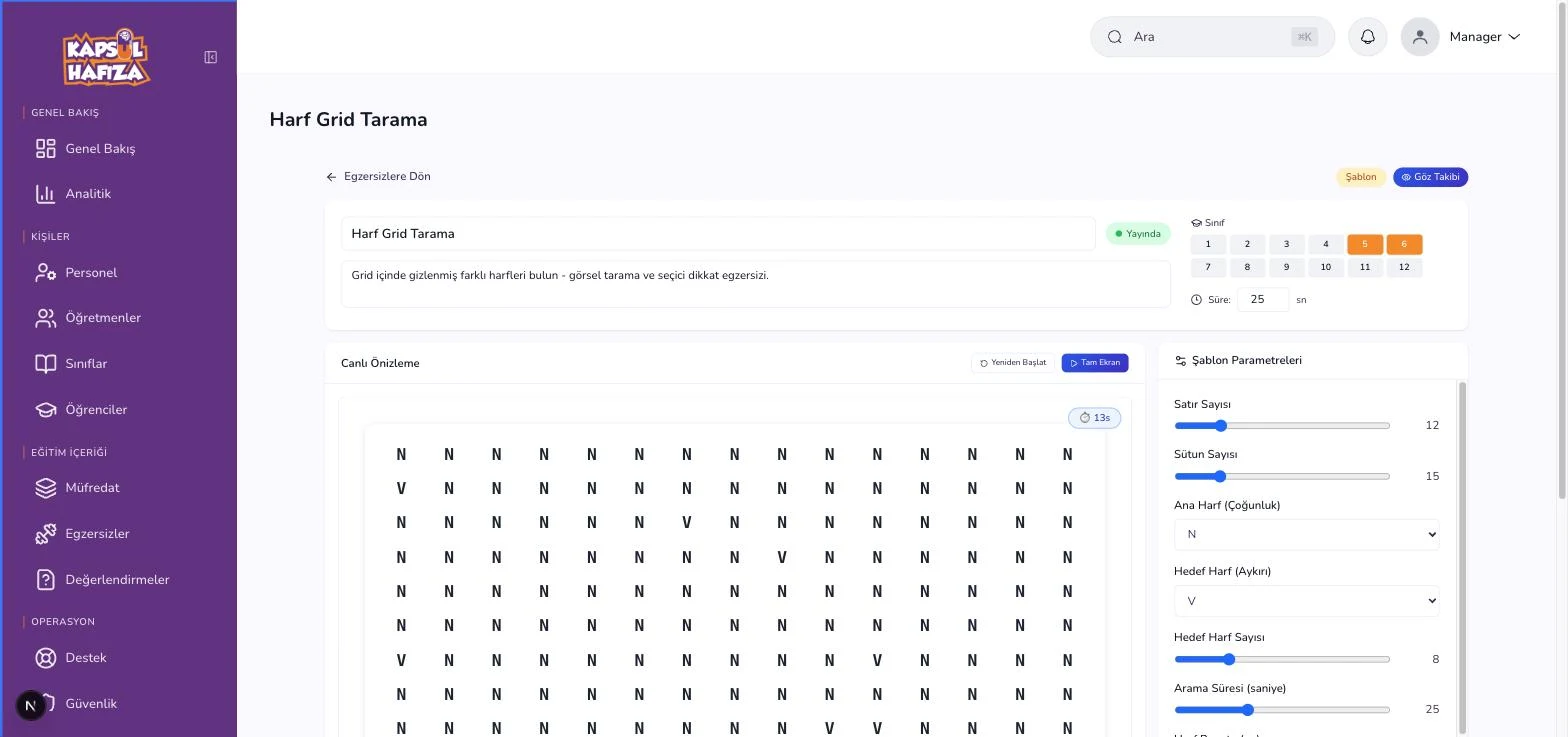Click the Kapsül Hafıza logo
The height and width of the screenshot is (737, 1568).
pos(106,57)
